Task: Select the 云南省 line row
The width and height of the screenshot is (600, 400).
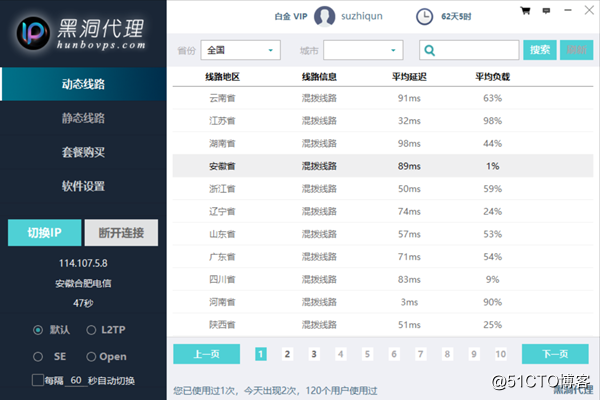Action: point(383,98)
